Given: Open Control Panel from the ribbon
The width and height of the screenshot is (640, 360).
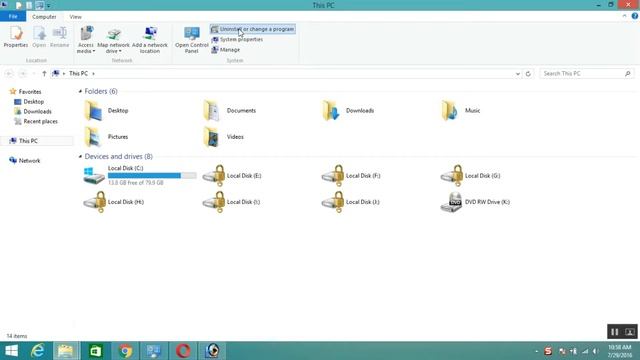Looking at the screenshot, I should [x=191, y=40].
